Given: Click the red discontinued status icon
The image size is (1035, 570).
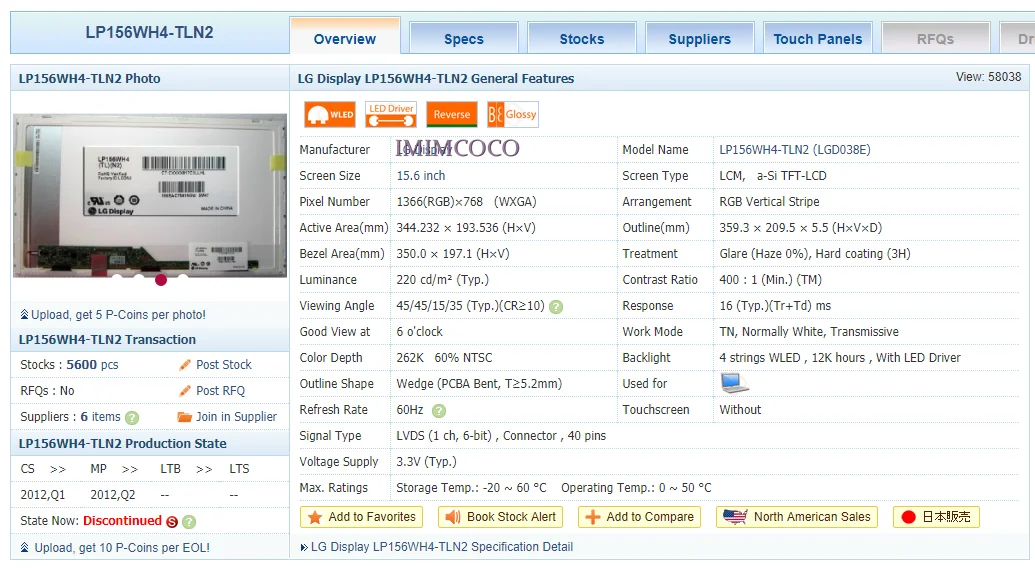Looking at the screenshot, I should pos(172,522).
